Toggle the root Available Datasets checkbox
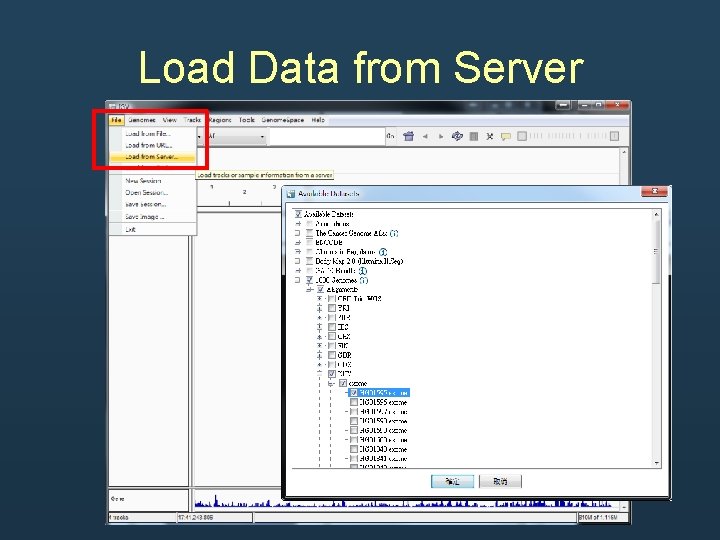 tap(298, 214)
